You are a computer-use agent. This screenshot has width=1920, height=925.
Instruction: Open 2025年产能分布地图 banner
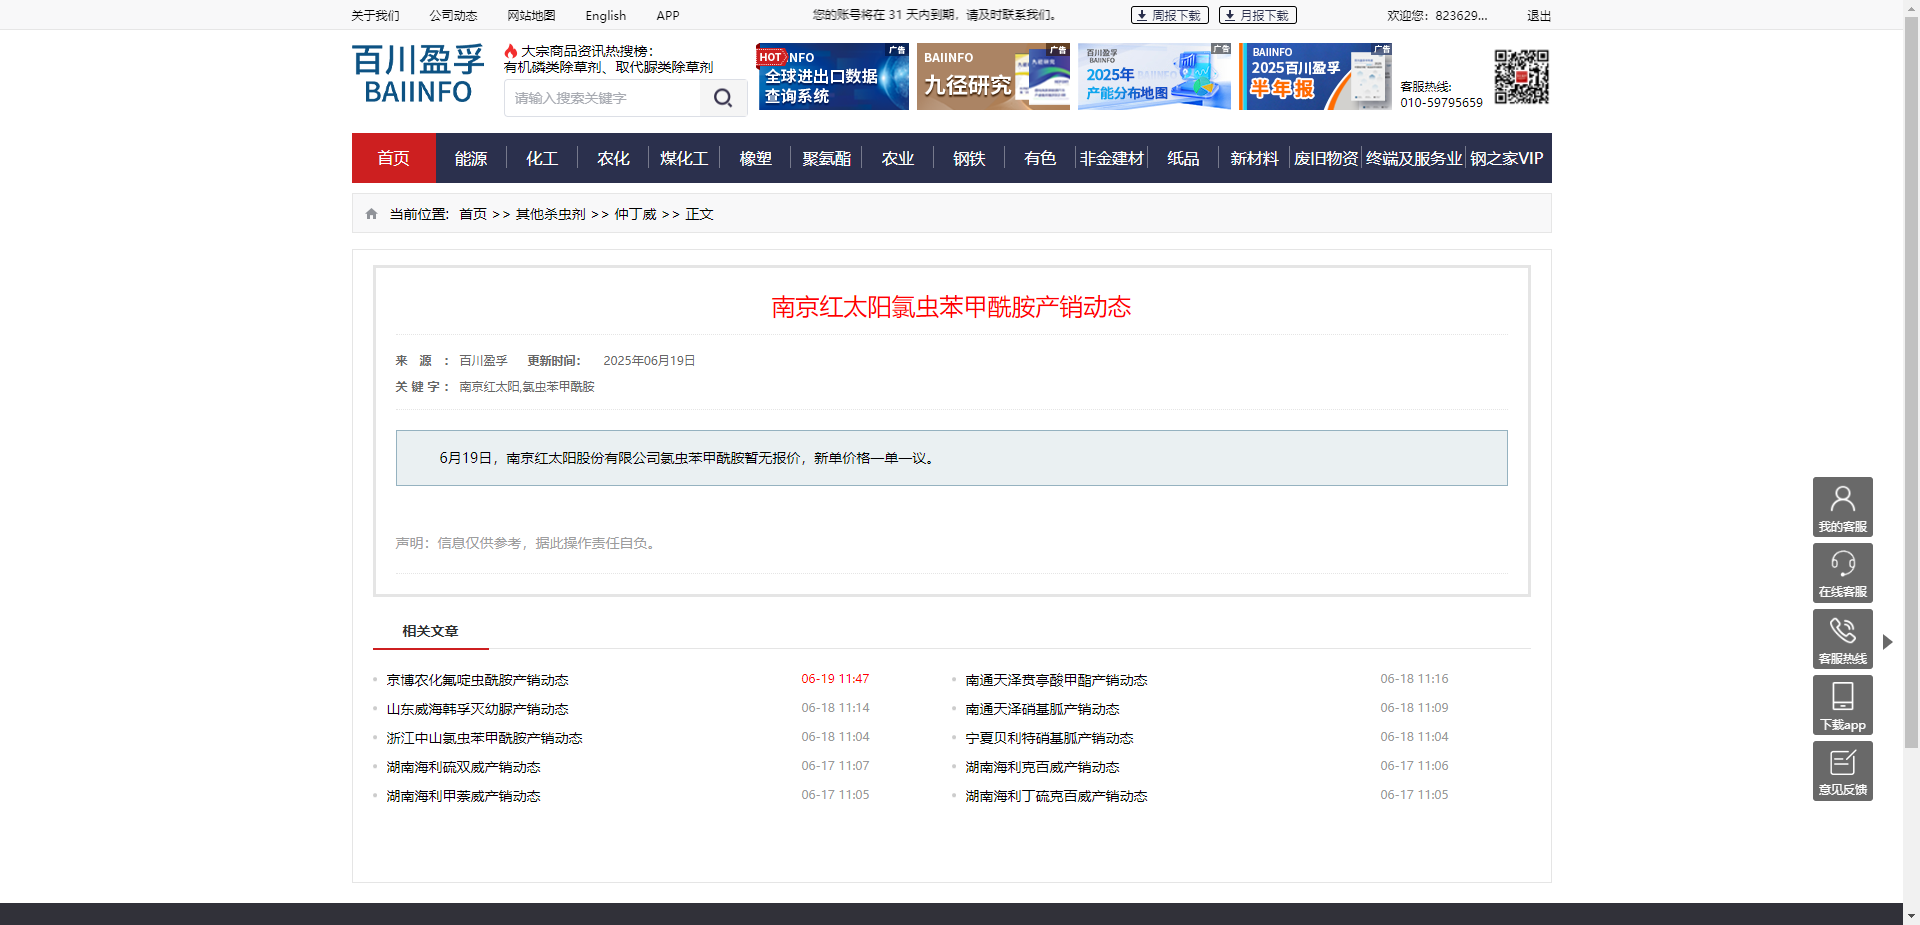point(1154,76)
